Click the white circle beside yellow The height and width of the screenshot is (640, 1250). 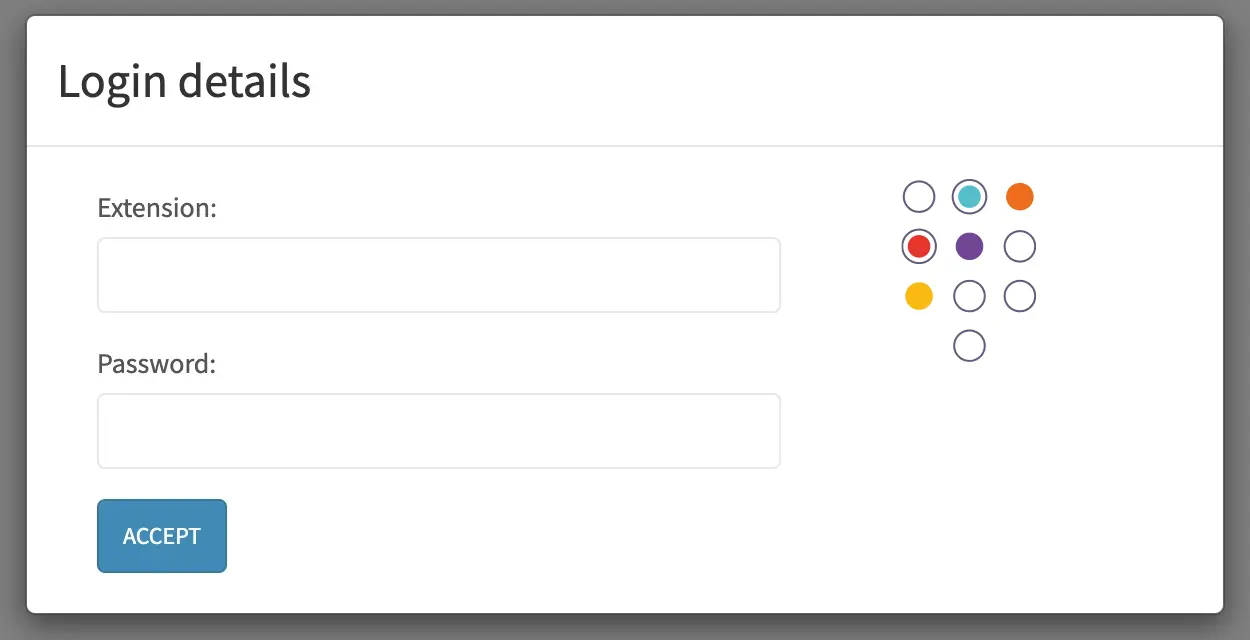pyautogui.click(x=968, y=296)
